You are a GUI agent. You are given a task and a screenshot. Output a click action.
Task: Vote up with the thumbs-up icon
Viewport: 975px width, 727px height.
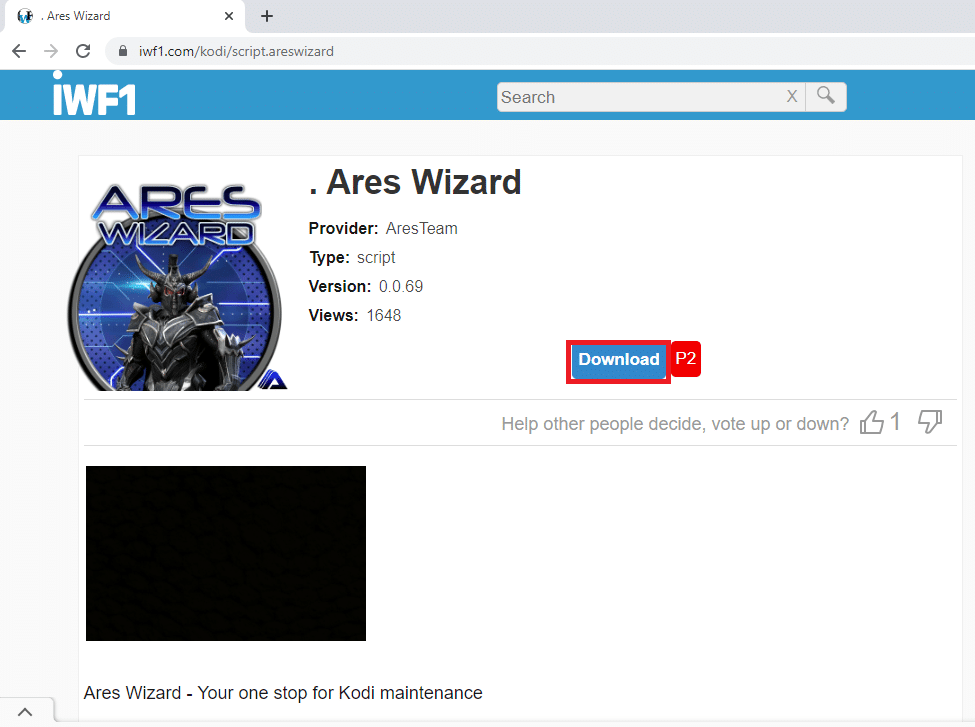coord(871,422)
